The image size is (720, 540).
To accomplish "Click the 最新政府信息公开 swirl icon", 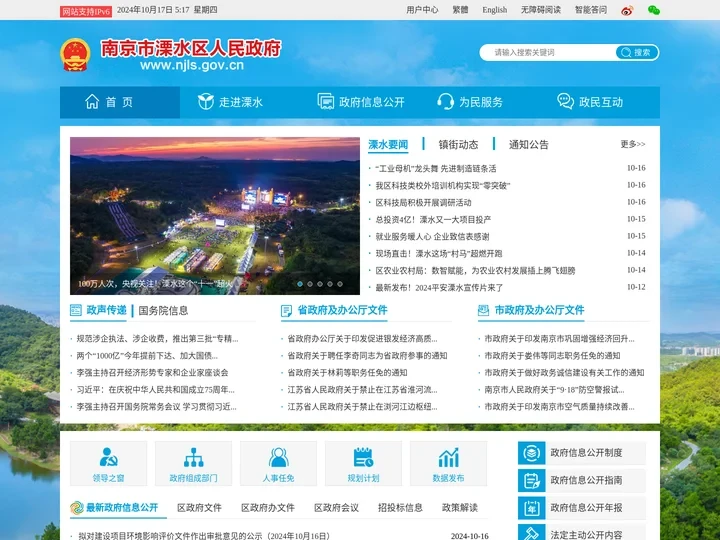I will [x=77, y=507].
